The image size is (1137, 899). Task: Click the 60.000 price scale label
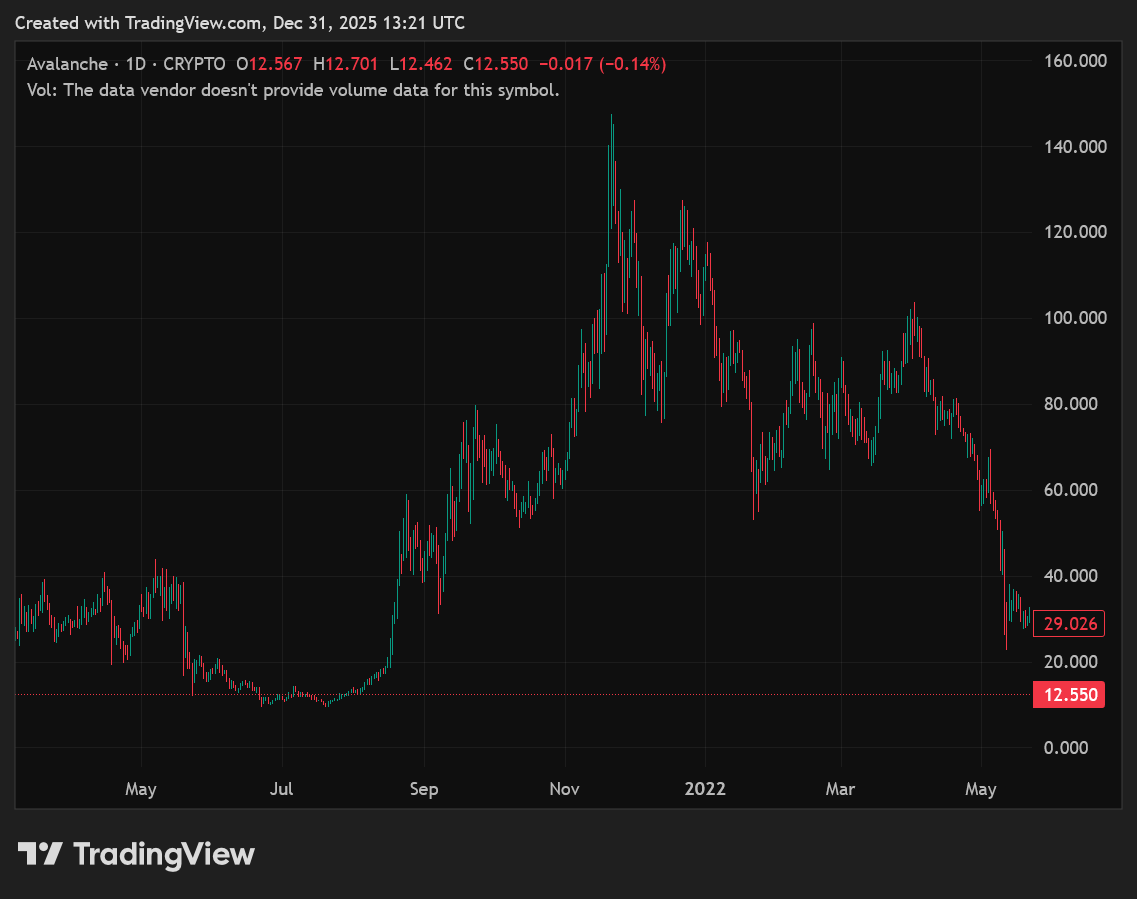pyautogui.click(x=1072, y=490)
